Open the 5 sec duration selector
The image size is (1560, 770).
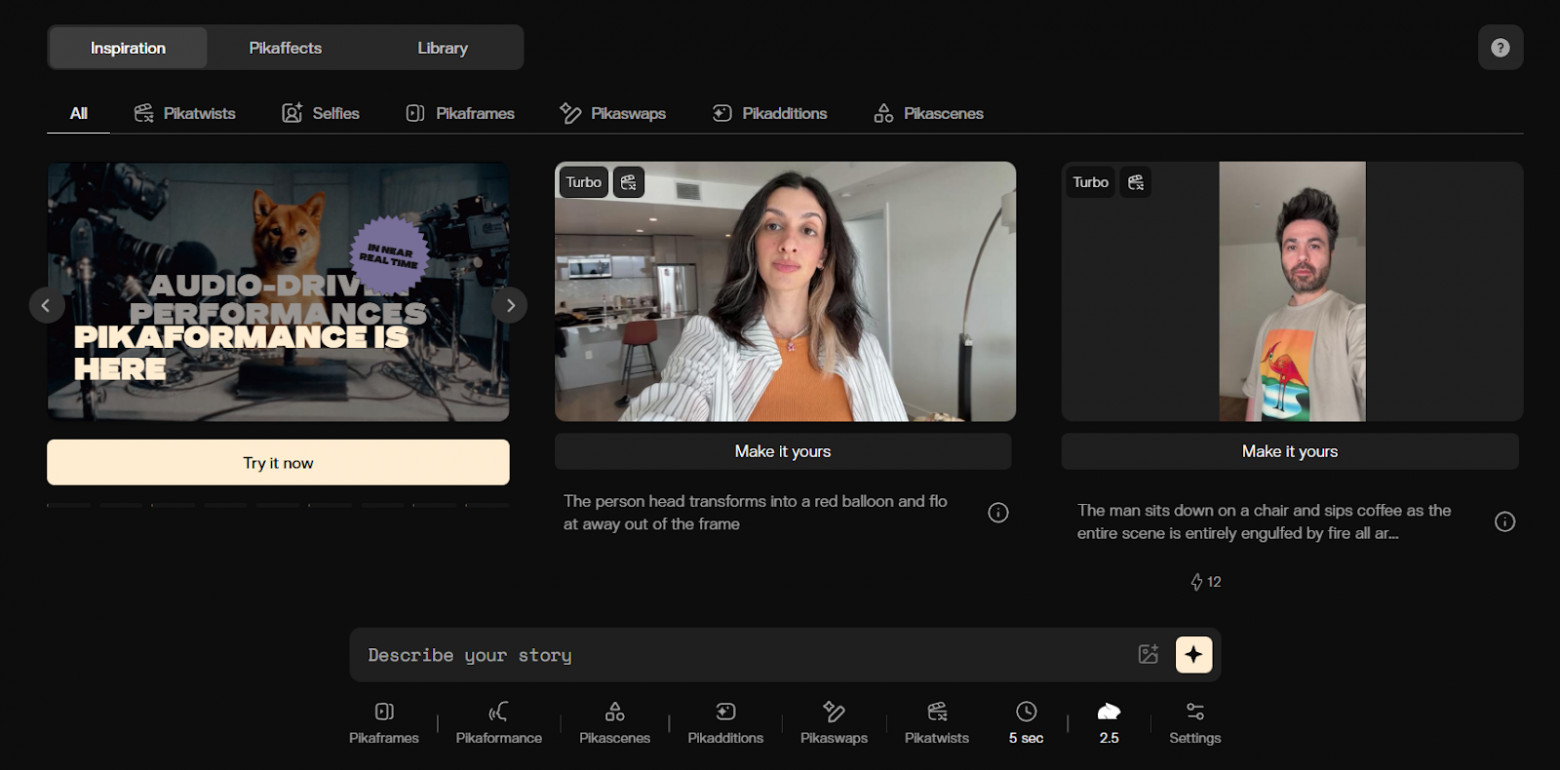coord(1026,723)
